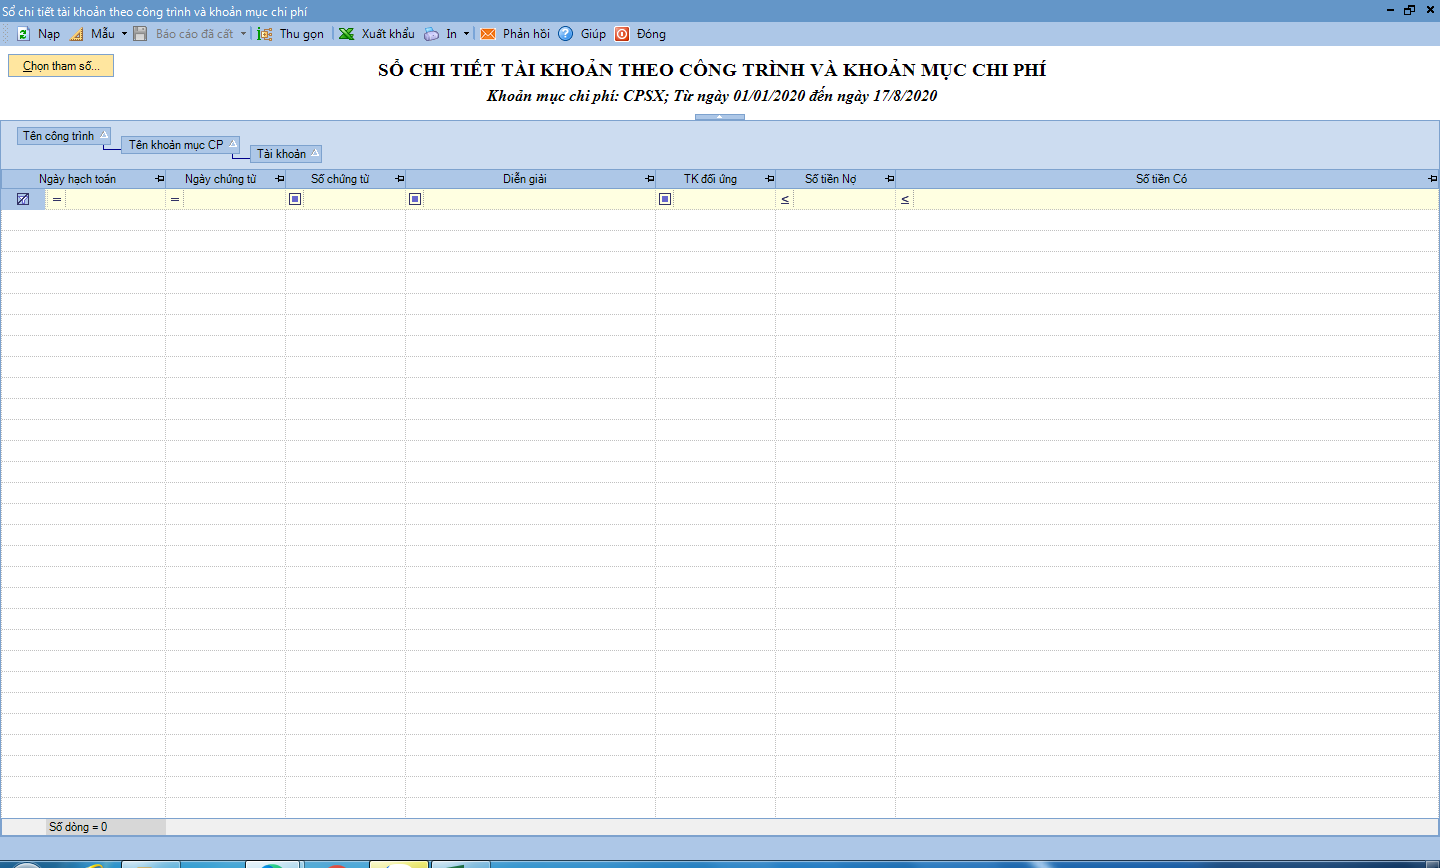Collapse the group panel using top arrow handle

(x=720, y=117)
